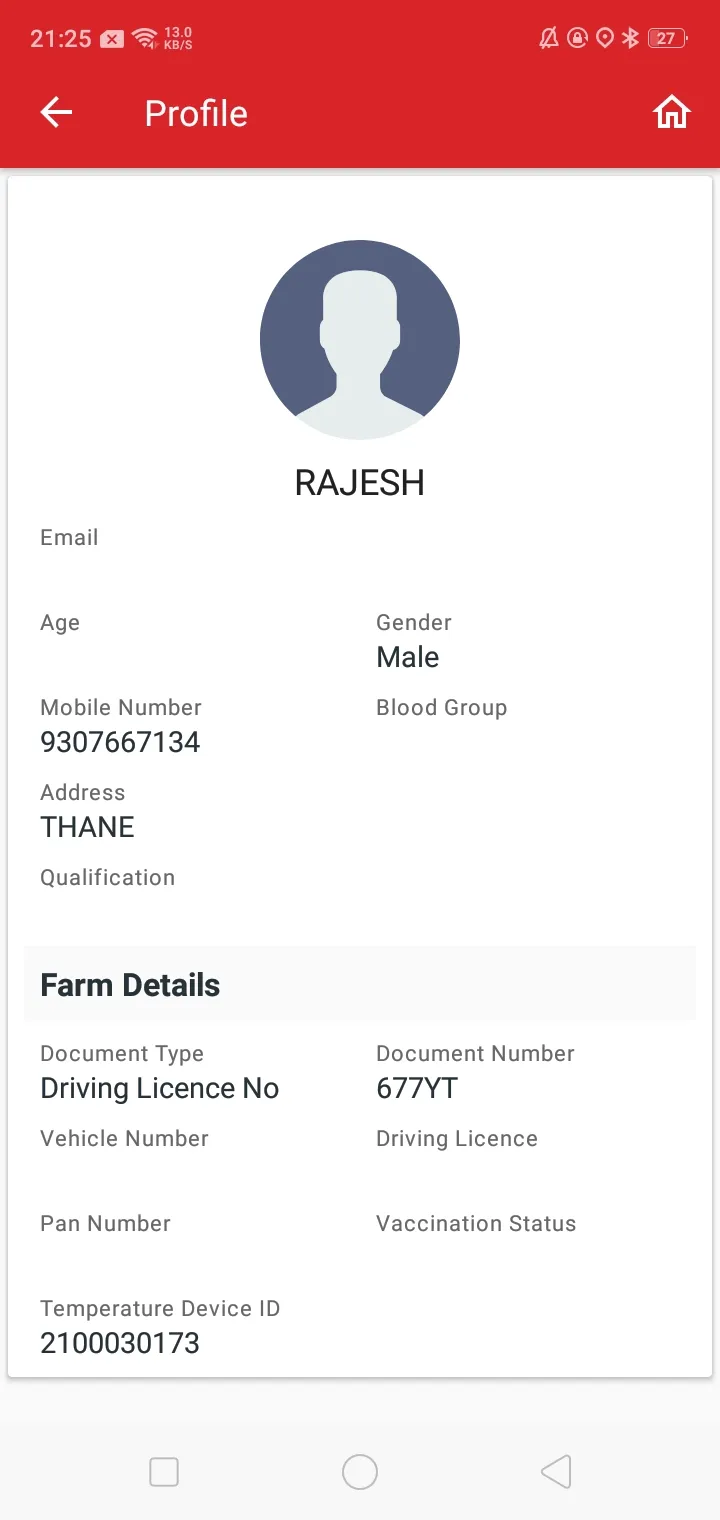Viewport: 720px width, 1520px height.
Task: Tap the THANE address value
Action: tap(87, 827)
